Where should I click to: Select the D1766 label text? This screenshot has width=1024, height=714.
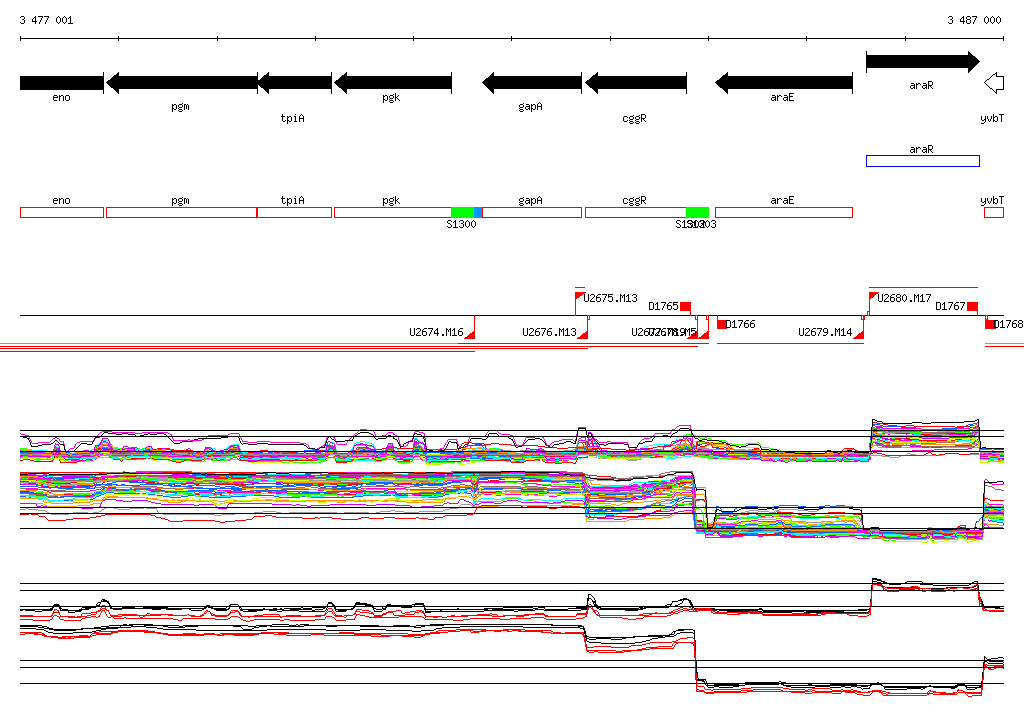click(x=741, y=324)
